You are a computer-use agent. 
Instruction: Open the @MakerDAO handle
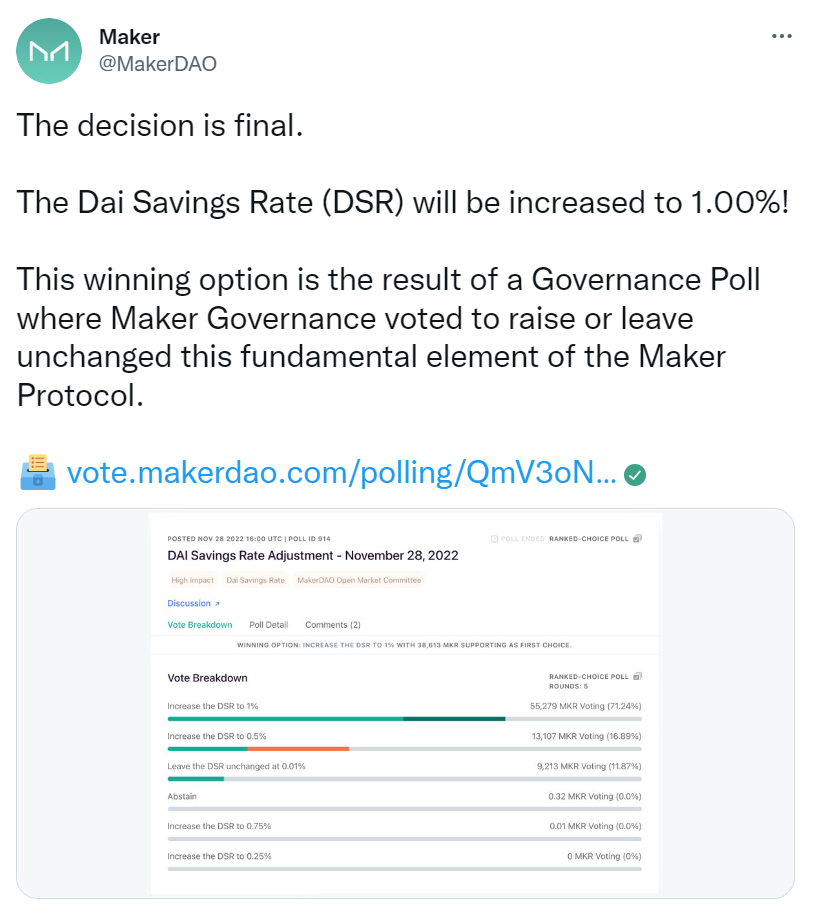[158, 63]
